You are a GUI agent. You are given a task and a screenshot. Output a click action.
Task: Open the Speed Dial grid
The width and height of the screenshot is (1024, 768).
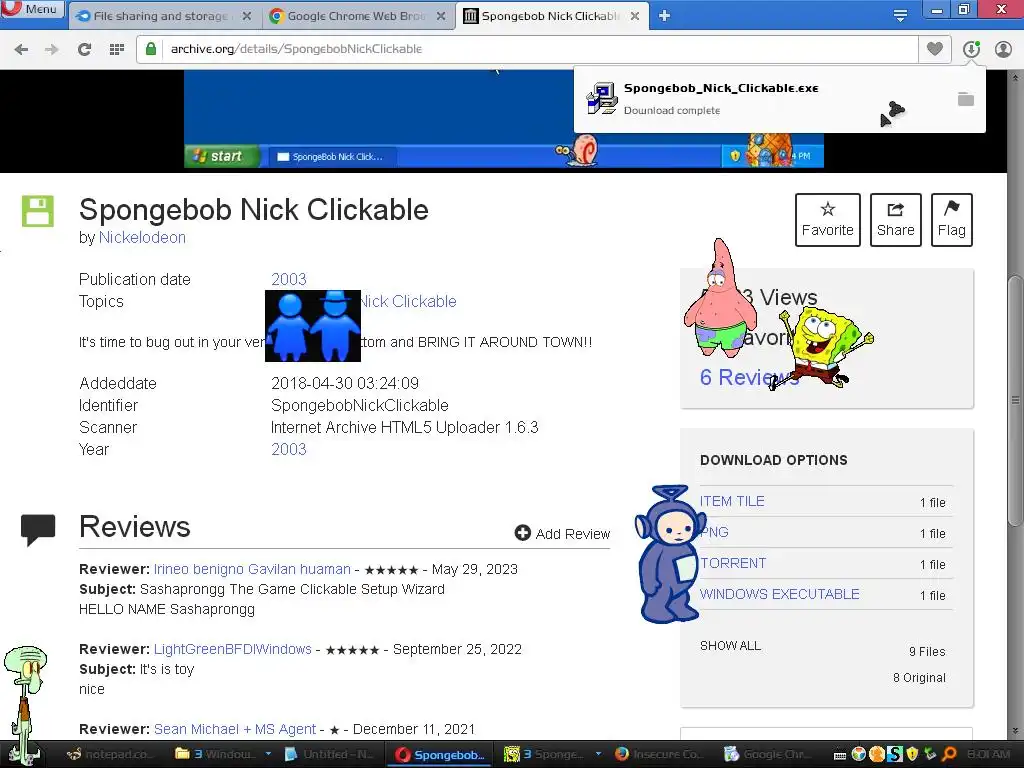click(x=117, y=49)
